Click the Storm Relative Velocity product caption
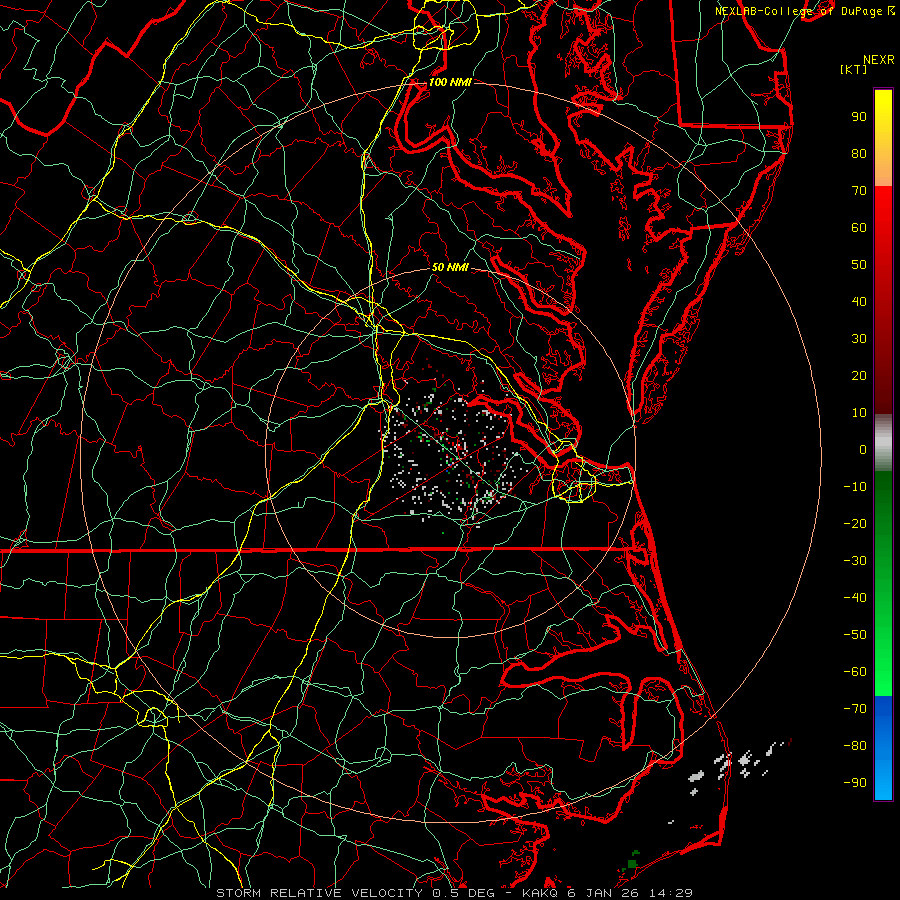The width and height of the screenshot is (900, 900). coord(454,893)
